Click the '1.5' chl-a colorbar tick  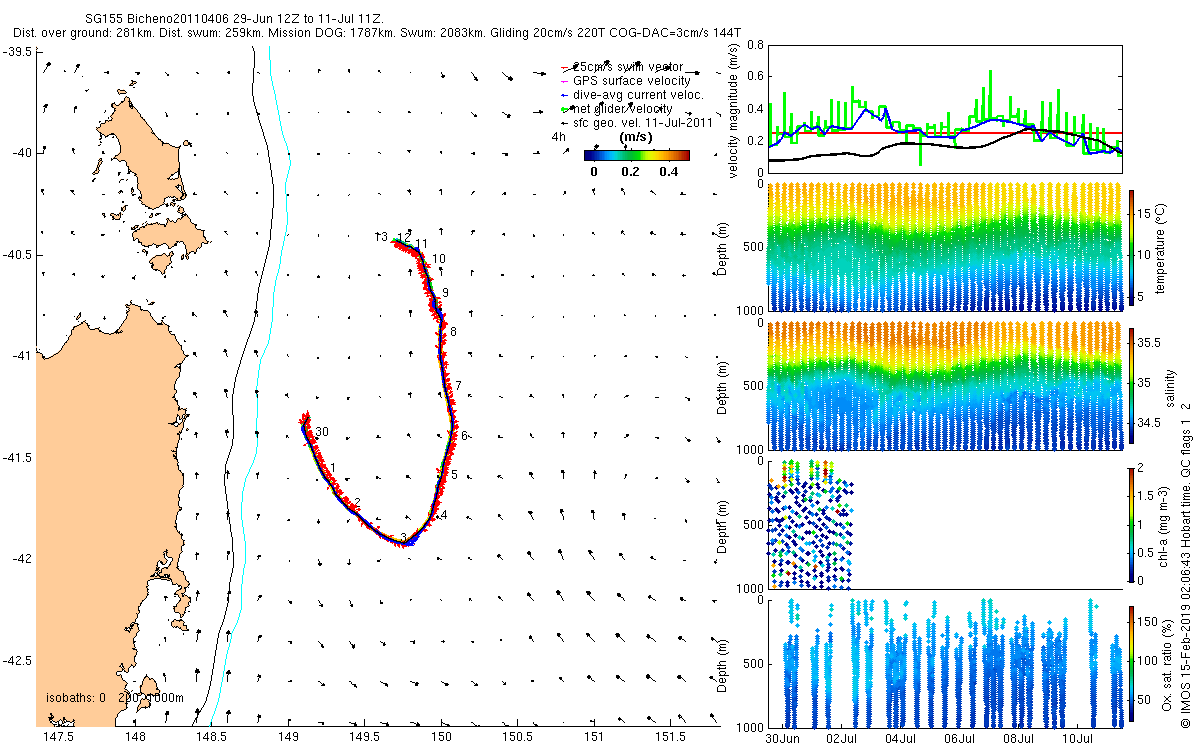tap(1147, 495)
